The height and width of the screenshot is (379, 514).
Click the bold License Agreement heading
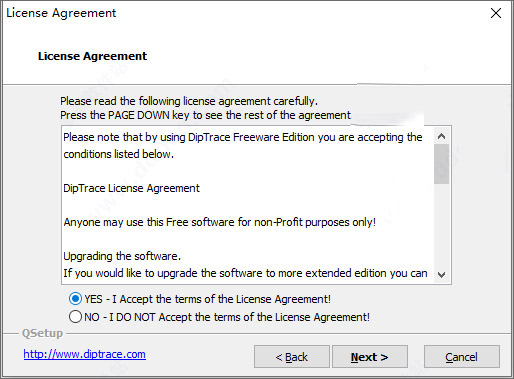(92, 56)
